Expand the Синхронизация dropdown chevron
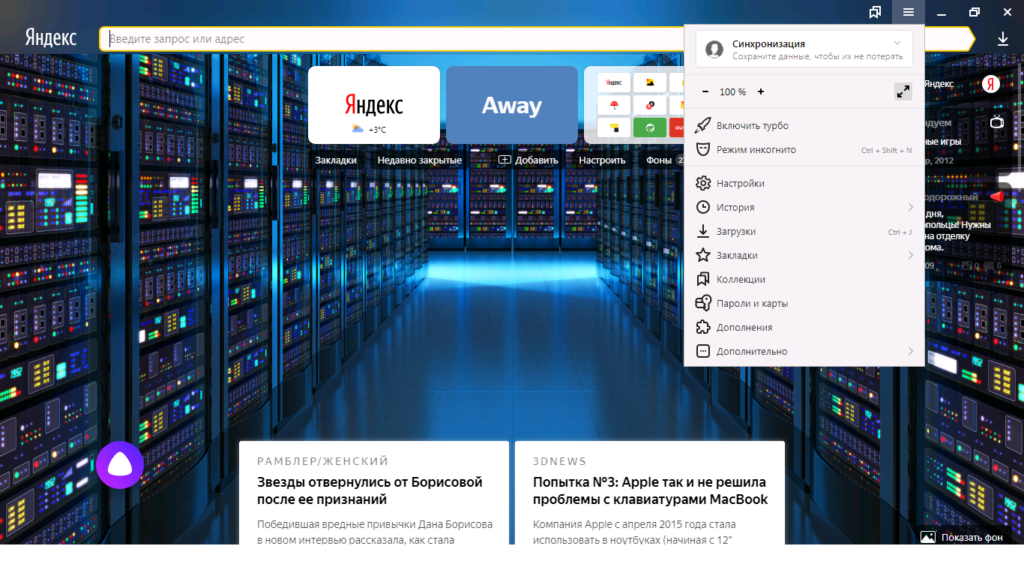The height and width of the screenshot is (576, 1024). click(897, 43)
